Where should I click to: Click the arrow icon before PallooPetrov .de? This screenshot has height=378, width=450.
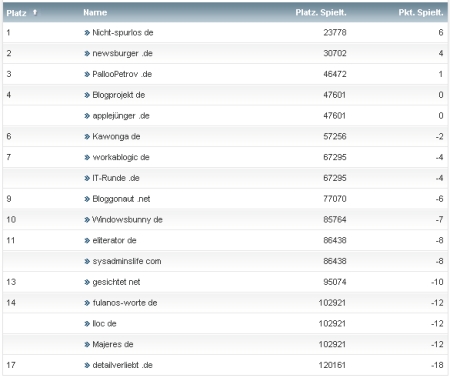87,74
